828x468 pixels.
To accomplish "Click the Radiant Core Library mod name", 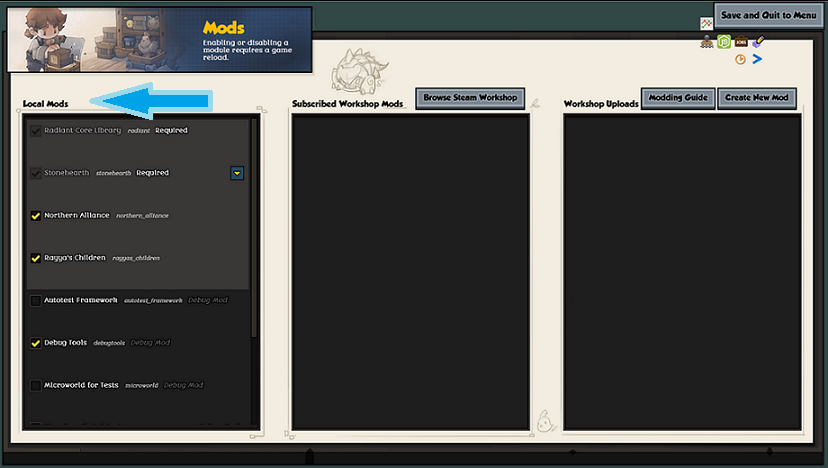I will pyautogui.click(x=82, y=130).
